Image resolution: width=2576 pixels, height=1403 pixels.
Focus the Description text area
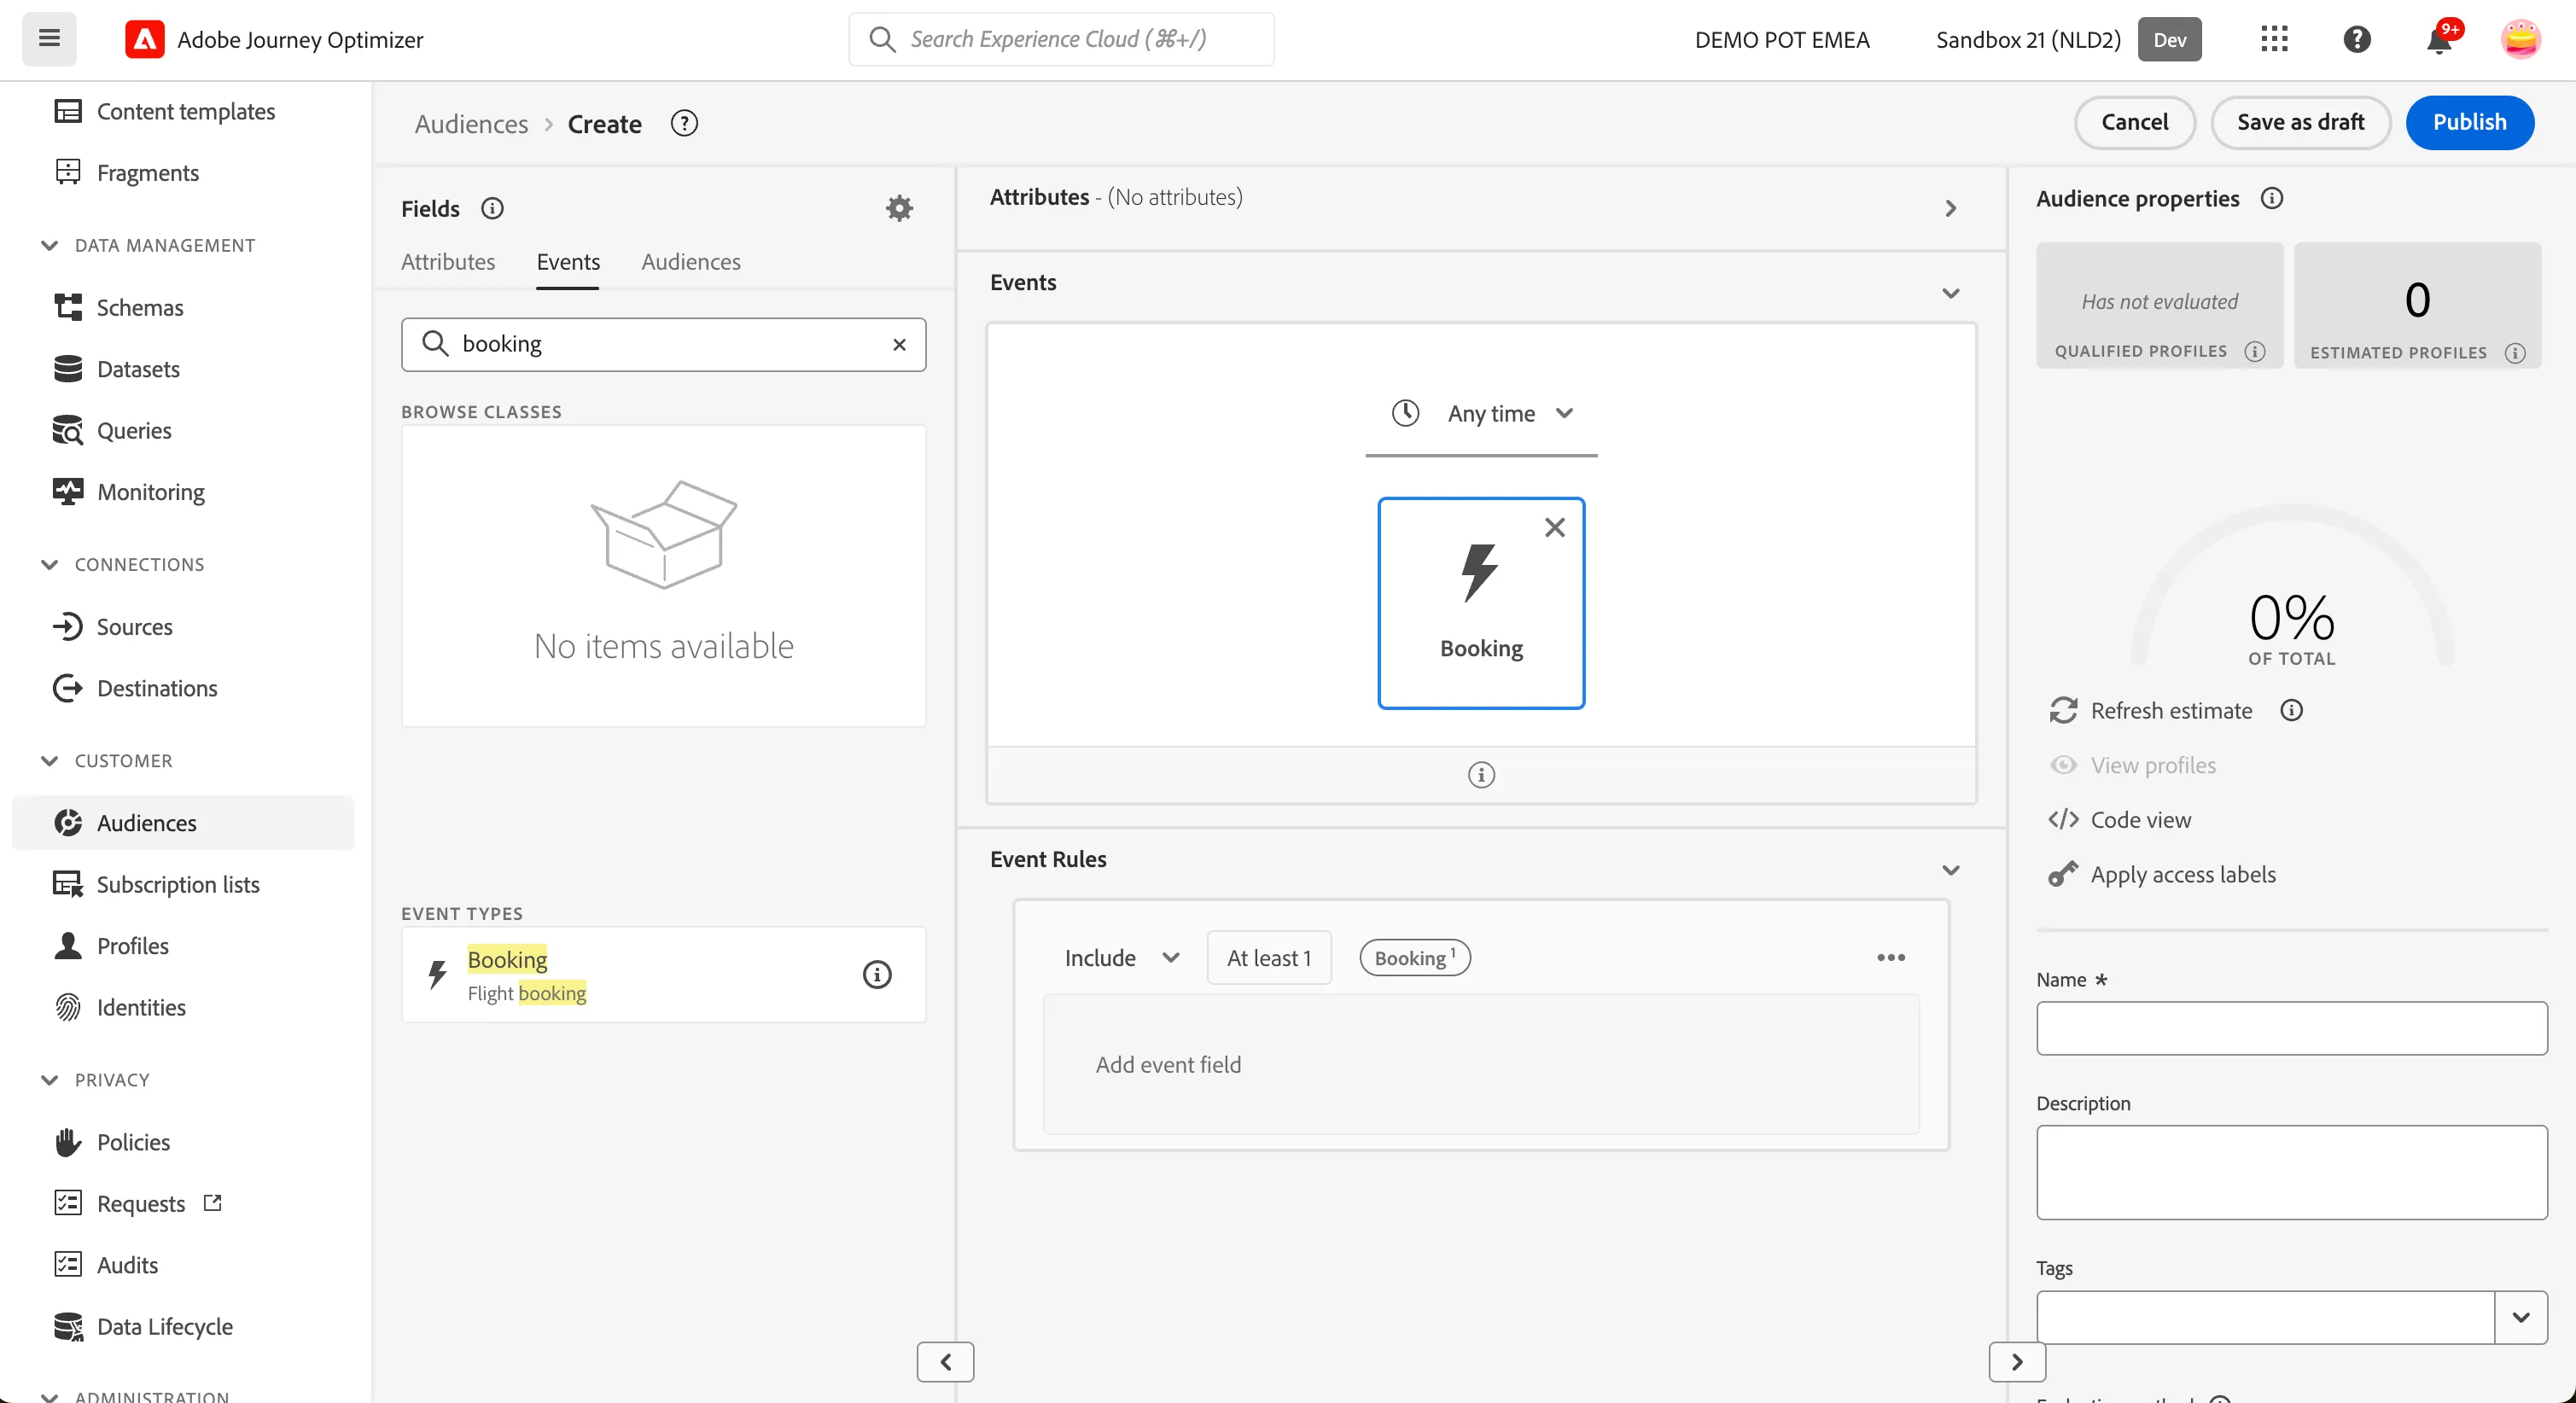(x=2291, y=1172)
